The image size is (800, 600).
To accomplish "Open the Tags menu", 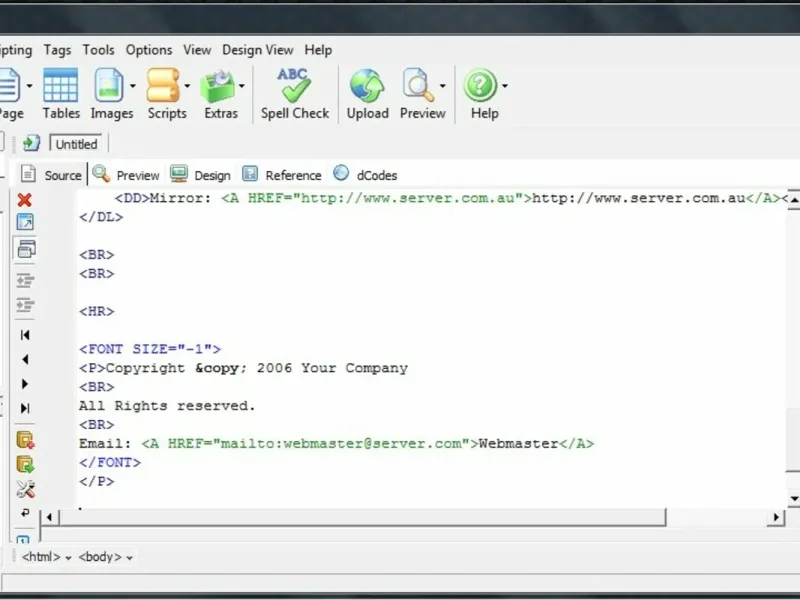I will 57,50.
